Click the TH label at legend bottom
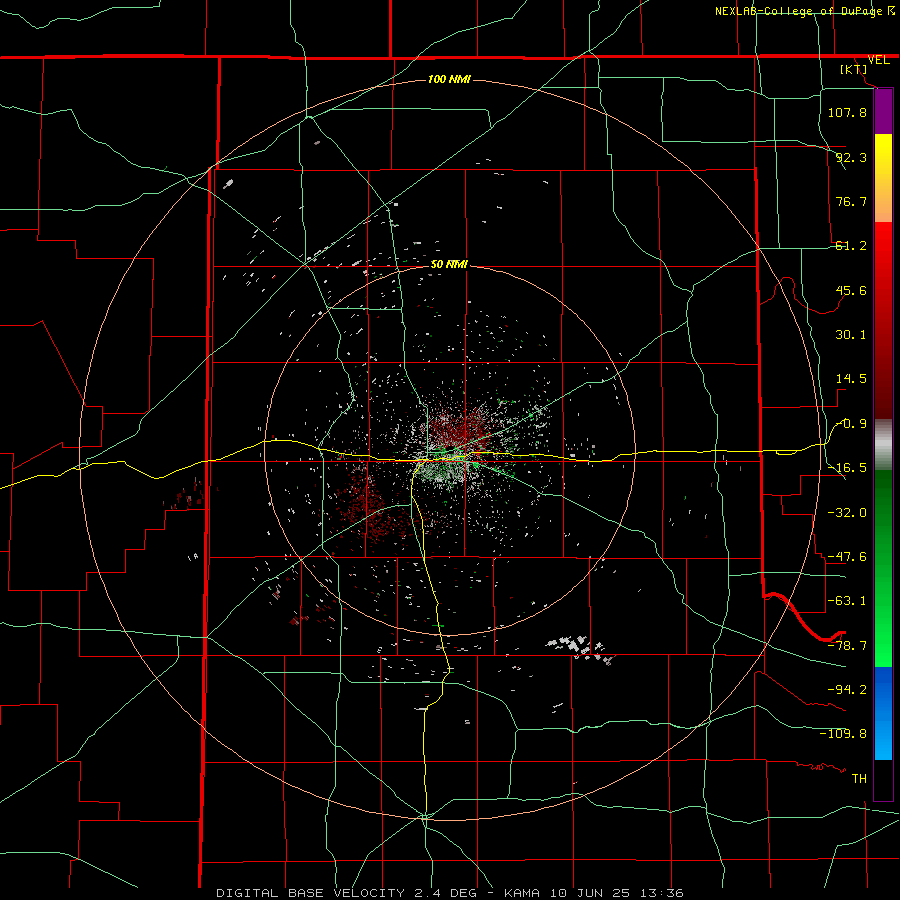 (x=859, y=779)
